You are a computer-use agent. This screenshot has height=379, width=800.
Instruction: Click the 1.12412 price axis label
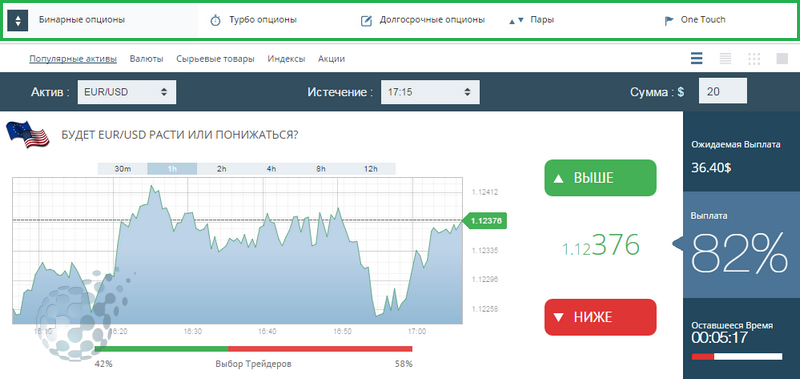[485, 192]
